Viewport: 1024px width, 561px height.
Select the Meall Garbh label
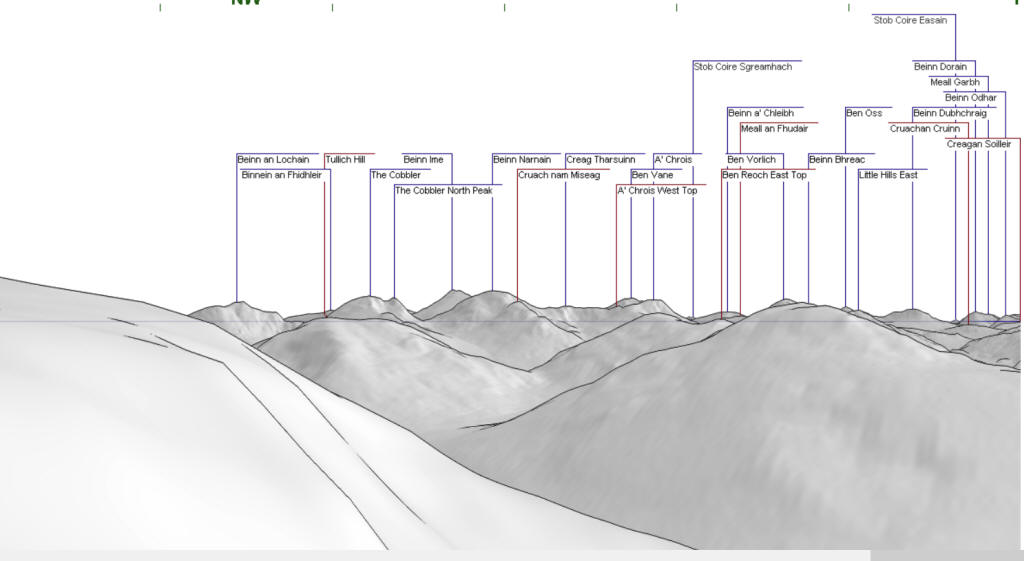pos(954,82)
